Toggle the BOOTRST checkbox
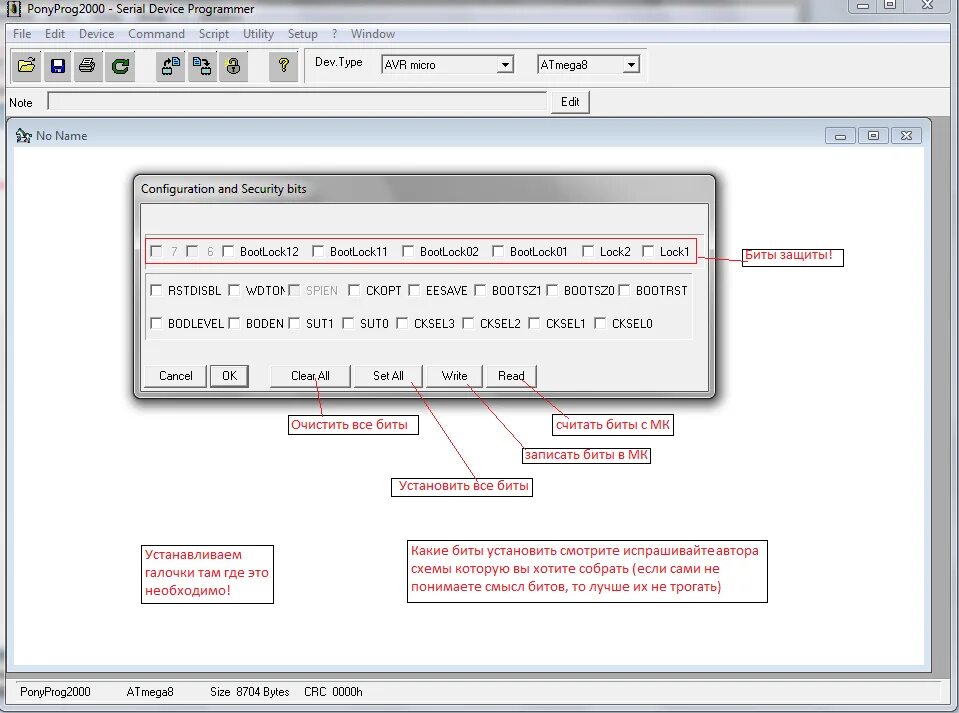 pos(624,290)
